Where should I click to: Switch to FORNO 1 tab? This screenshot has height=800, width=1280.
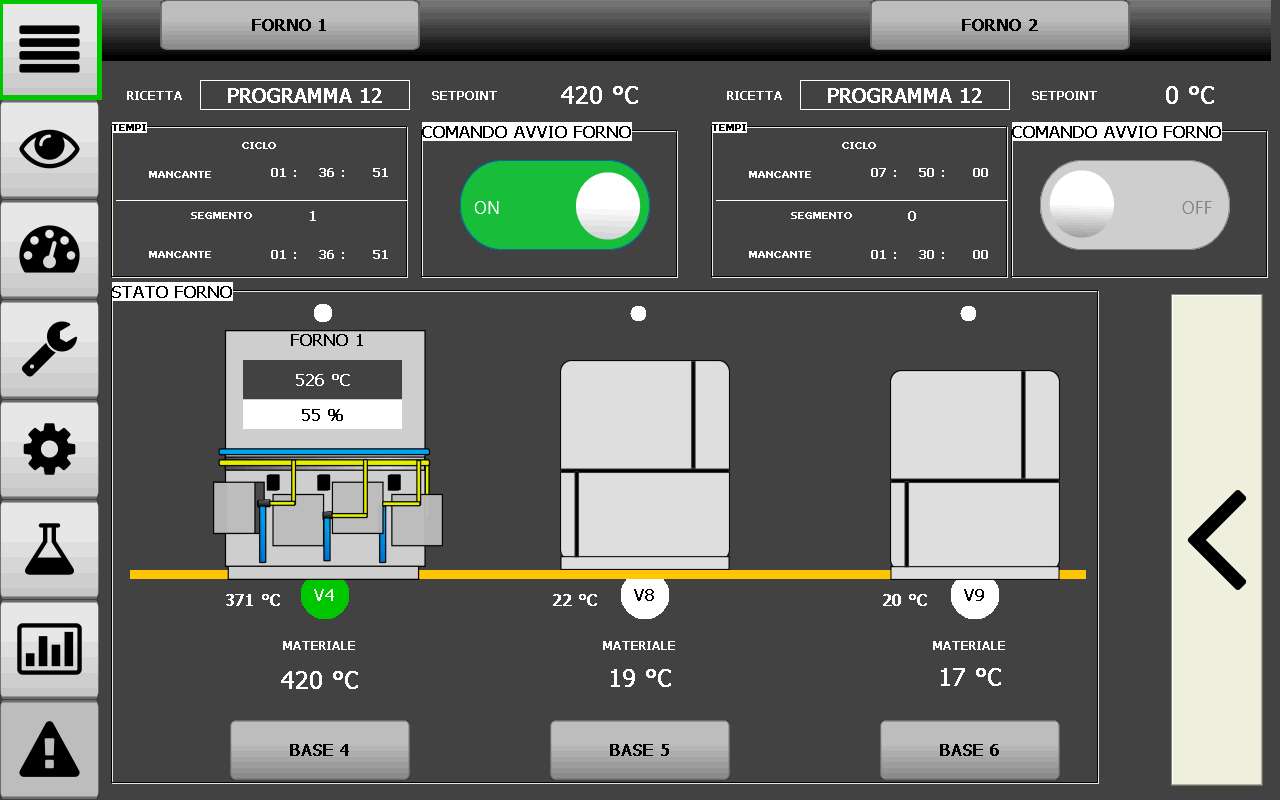tap(289, 25)
